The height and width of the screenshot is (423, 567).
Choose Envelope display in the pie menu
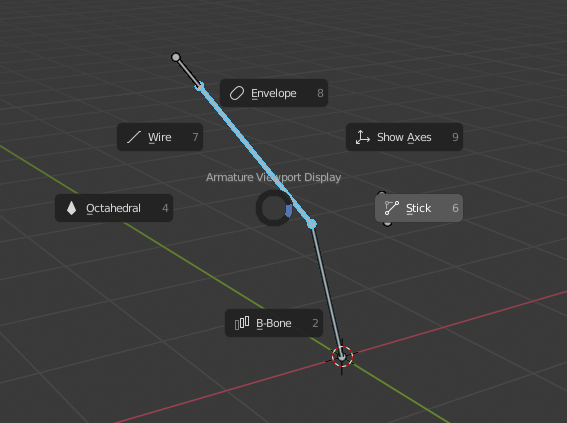tap(274, 93)
